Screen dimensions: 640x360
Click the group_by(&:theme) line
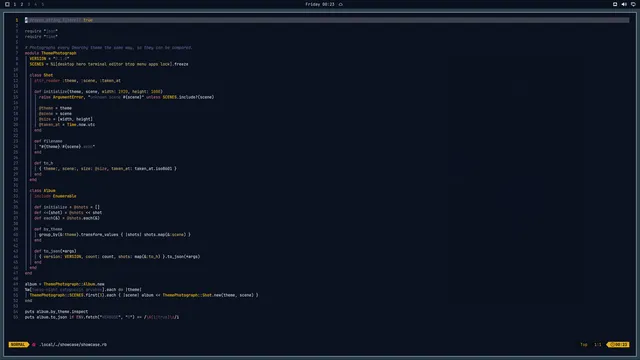click(x=115, y=235)
